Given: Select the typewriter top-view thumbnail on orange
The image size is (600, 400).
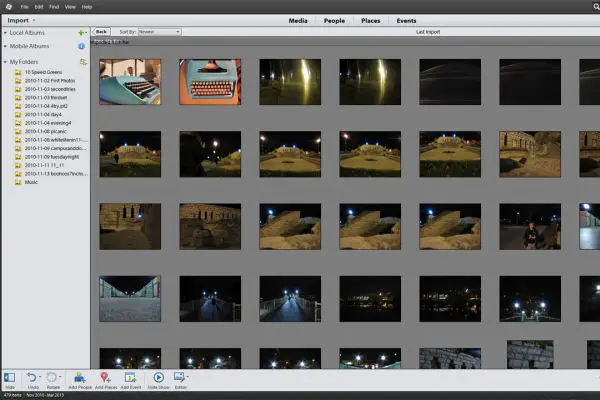Looking at the screenshot, I should tap(210, 82).
